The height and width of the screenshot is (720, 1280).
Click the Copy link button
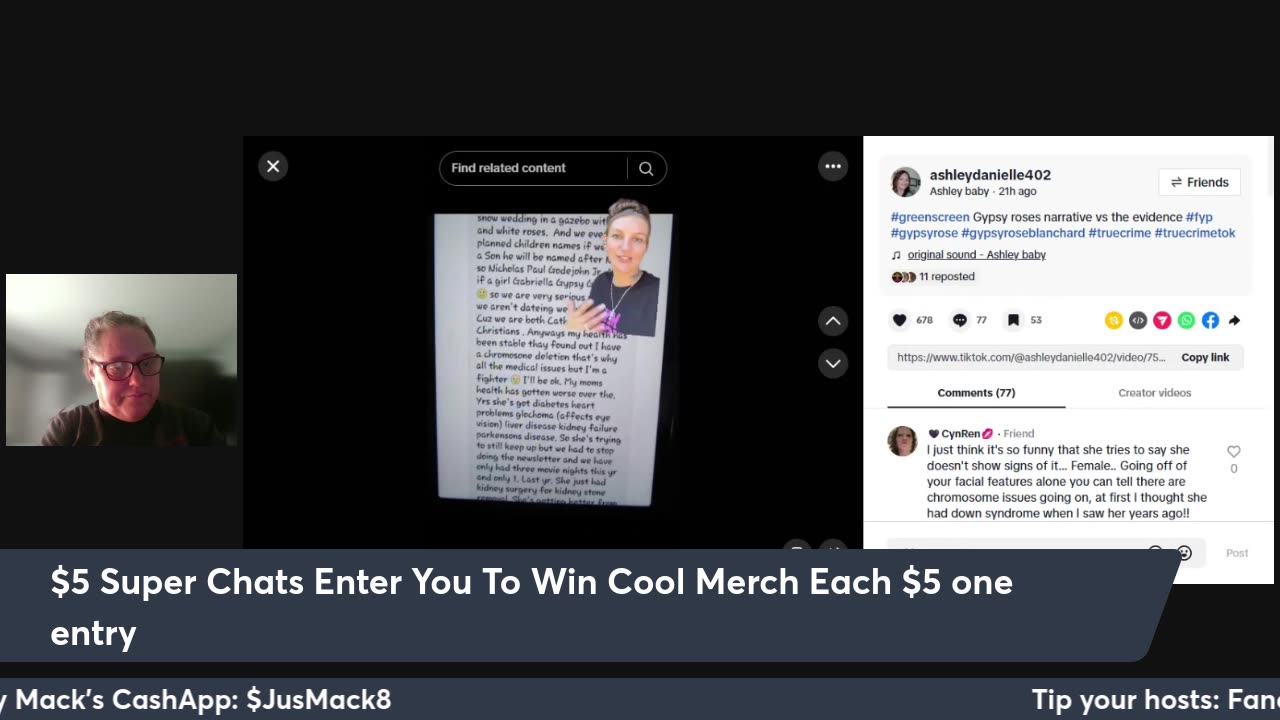[x=1205, y=357]
